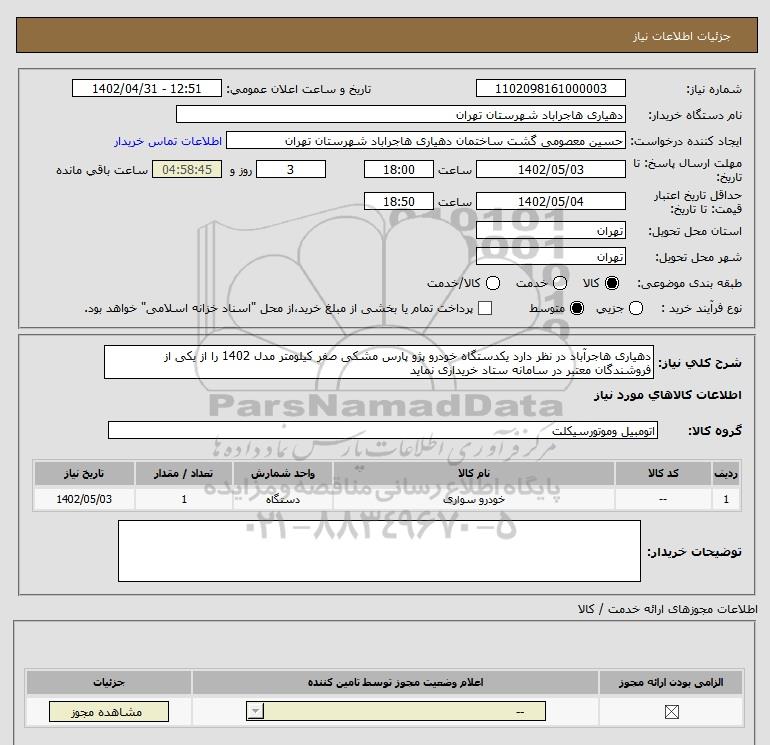The image size is (770, 745).
Task: Choose the متوسط purchase type radio
Action: point(577,308)
